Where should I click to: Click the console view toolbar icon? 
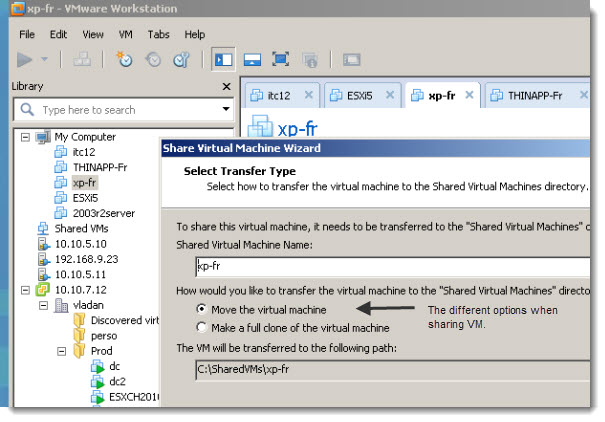click(352, 60)
